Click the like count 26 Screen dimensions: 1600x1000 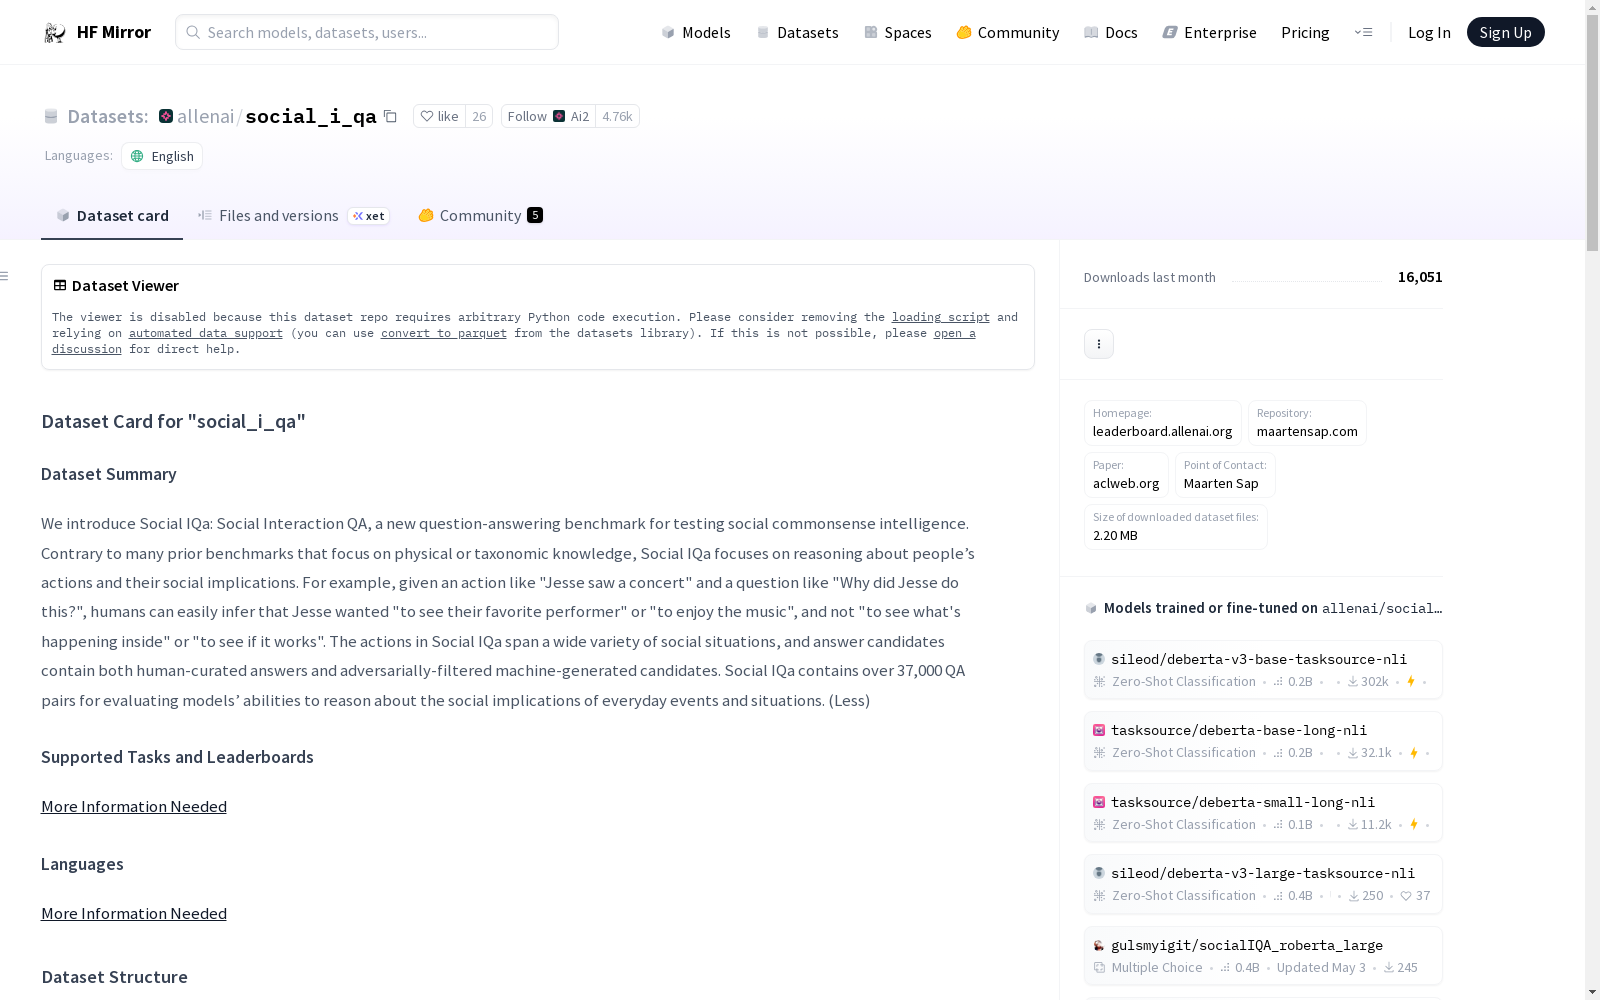pyautogui.click(x=479, y=116)
